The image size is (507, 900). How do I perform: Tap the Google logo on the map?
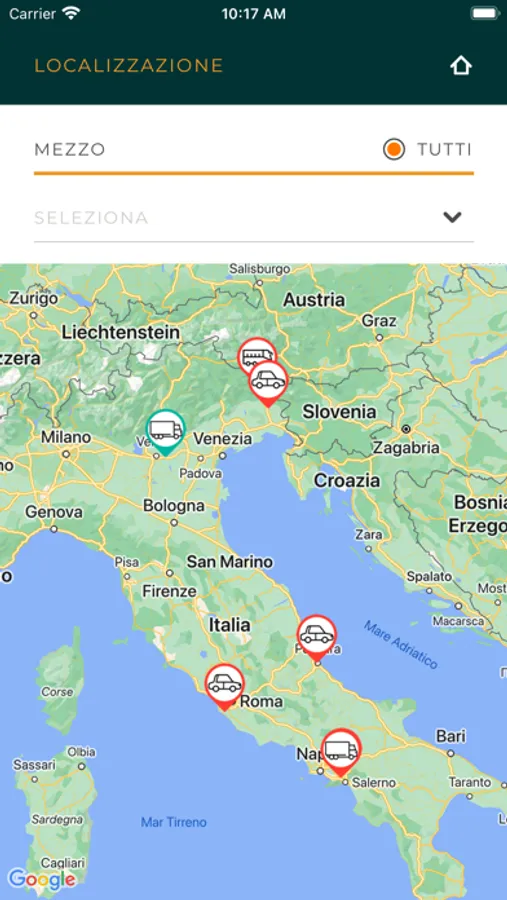point(41,879)
